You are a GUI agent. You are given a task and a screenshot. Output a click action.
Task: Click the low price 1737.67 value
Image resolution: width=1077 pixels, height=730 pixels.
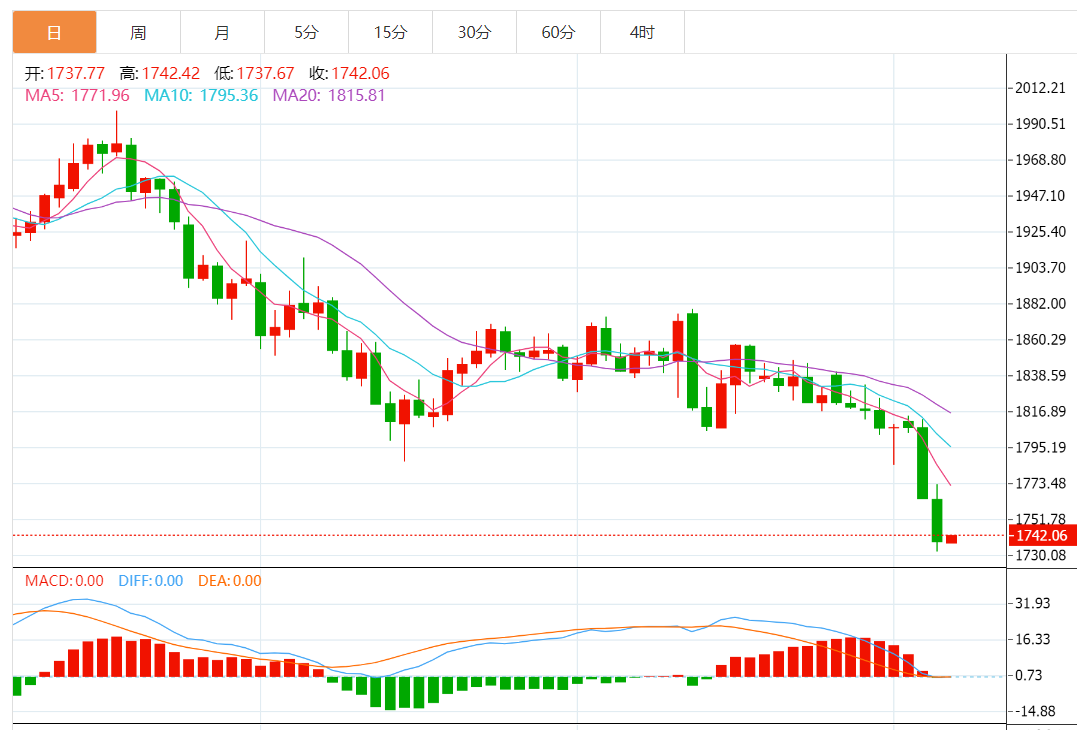(265, 73)
